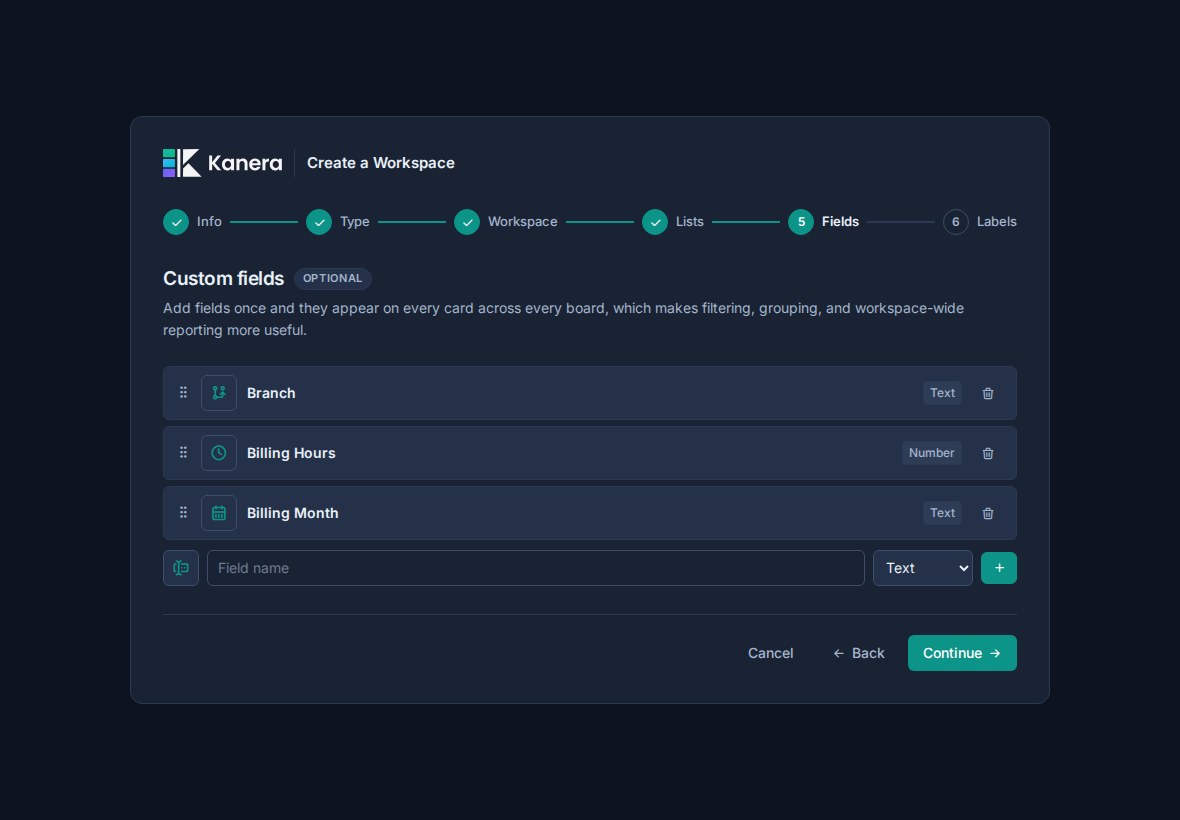1180x820 pixels.
Task: Open the icon picker for the new field
Action: click(181, 568)
